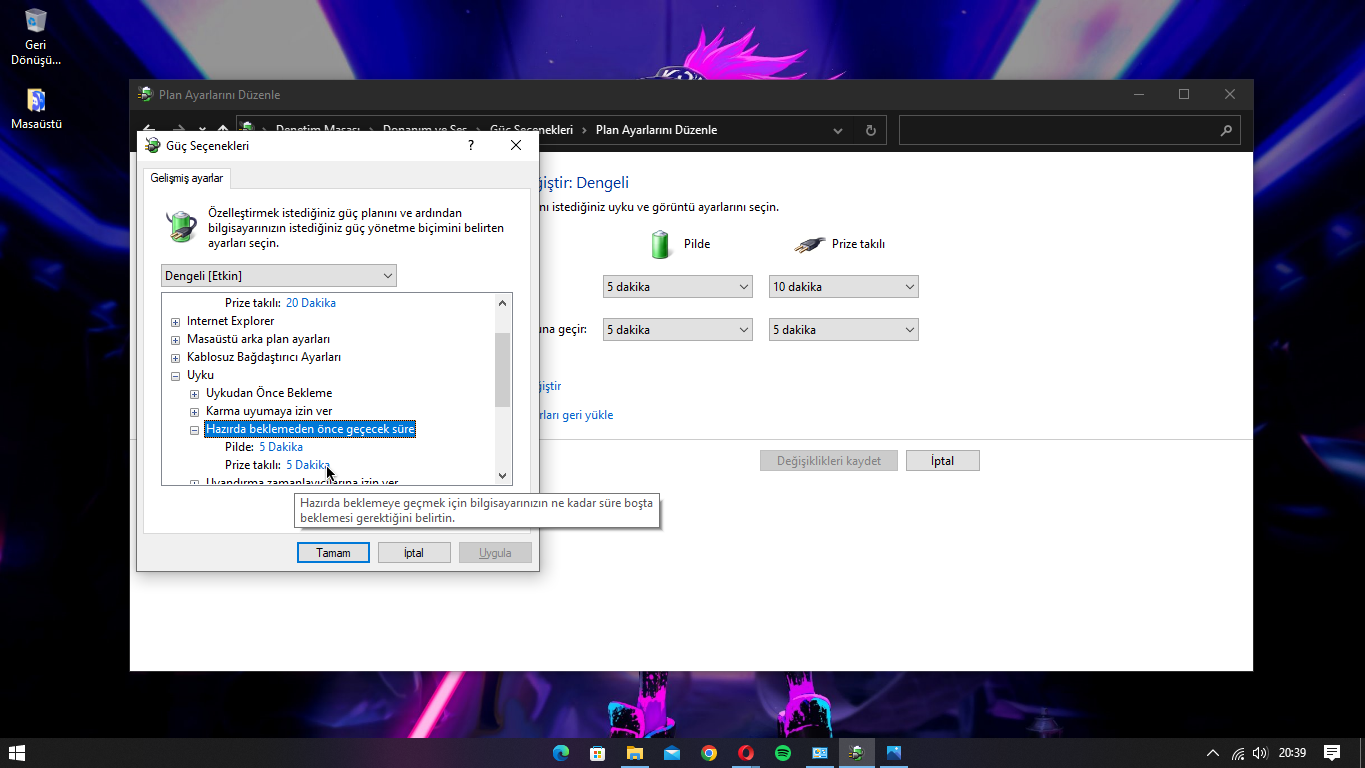This screenshot has width=1365, height=768.
Task: Open the Photos app on the taskbar
Action: pos(893,753)
